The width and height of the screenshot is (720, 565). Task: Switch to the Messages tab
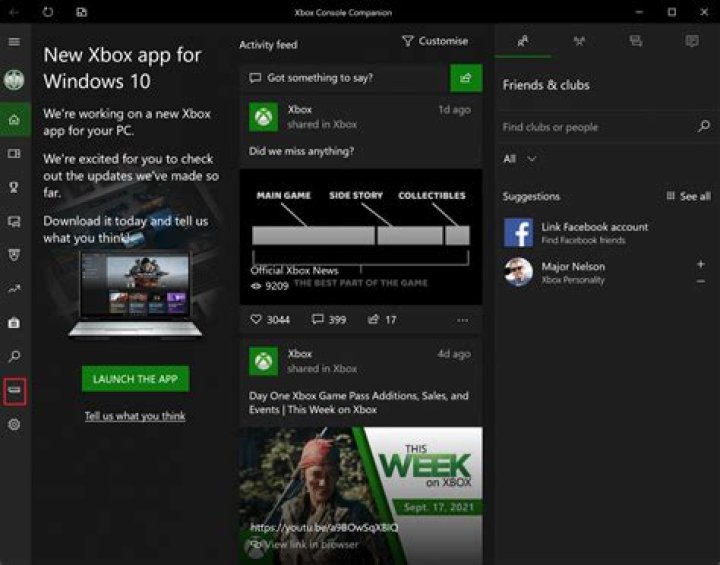[635, 41]
